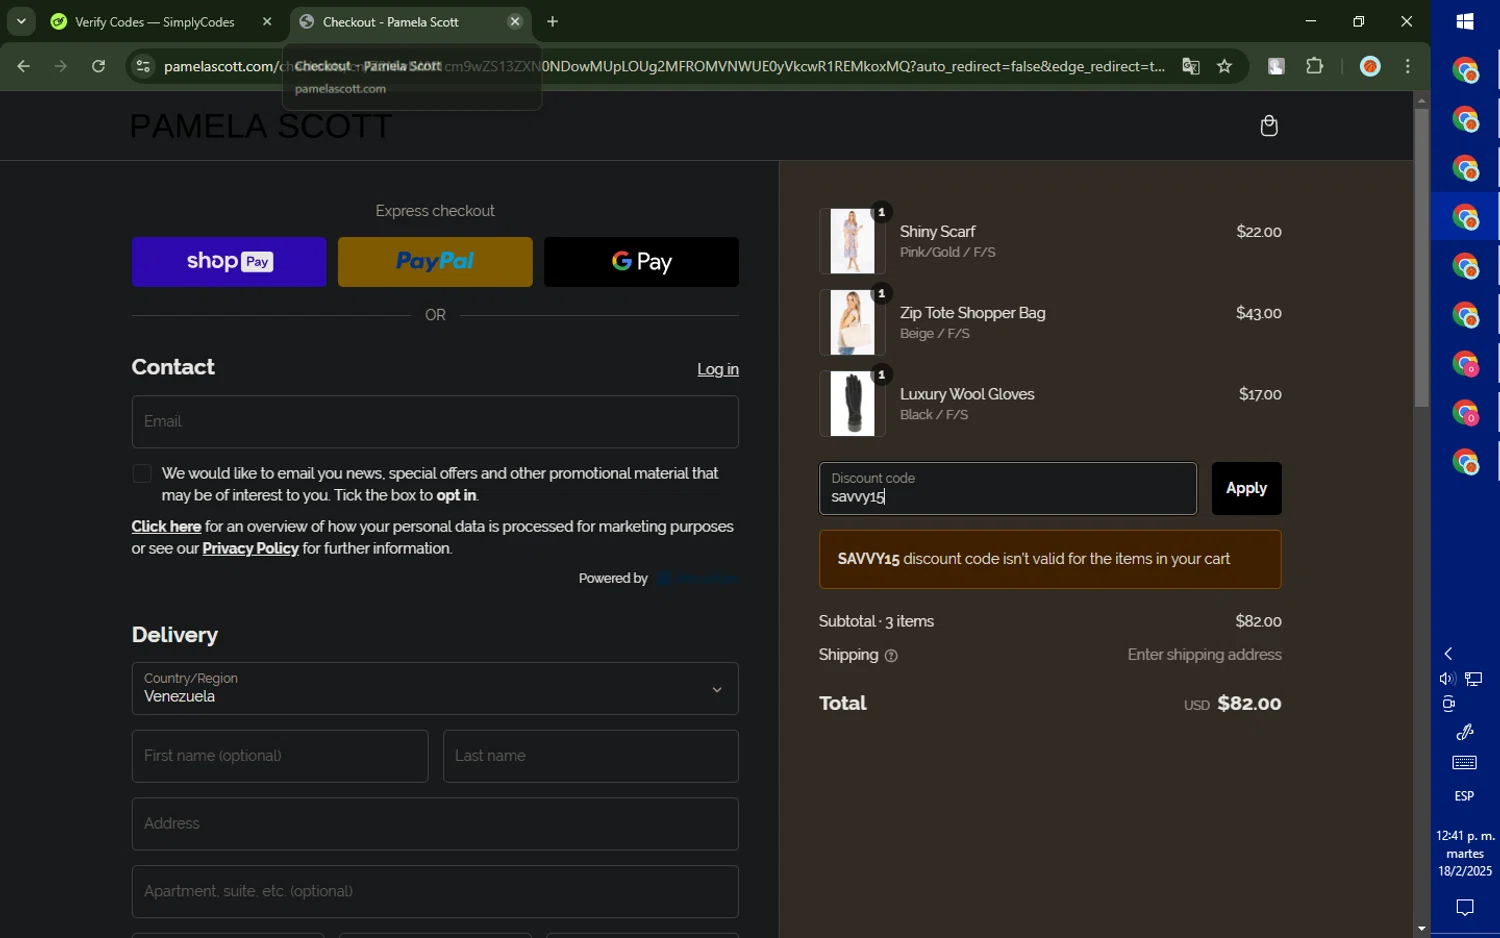Open the Click here data overview link
This screenshot has height=938, width=1500.
[x=166, y=527]
